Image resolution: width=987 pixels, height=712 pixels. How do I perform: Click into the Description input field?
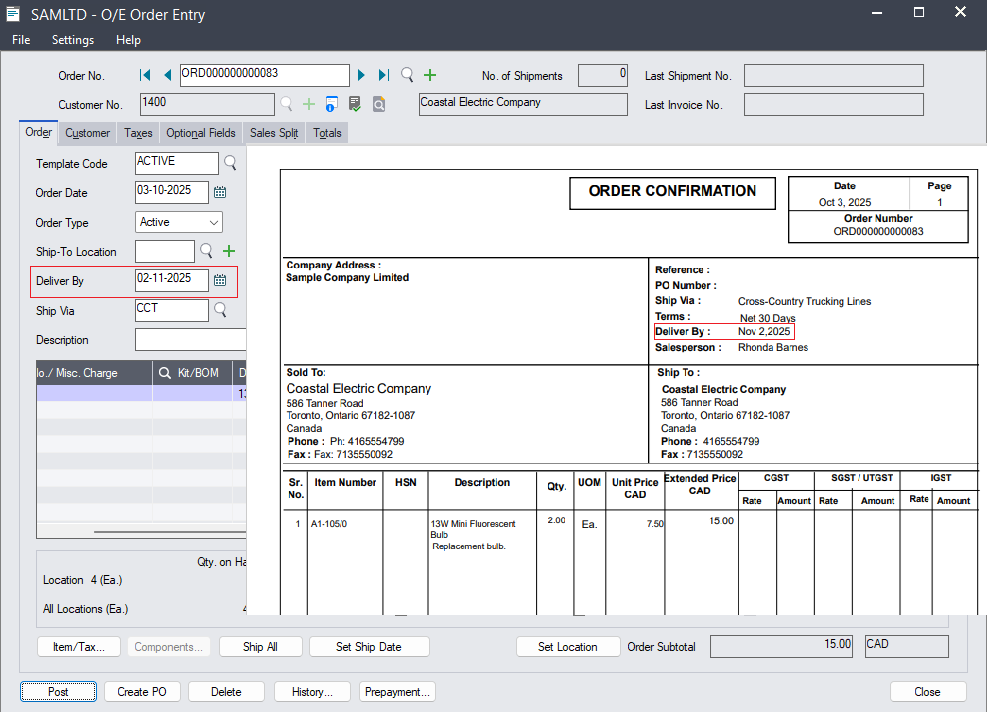click(x=190, y=340)
